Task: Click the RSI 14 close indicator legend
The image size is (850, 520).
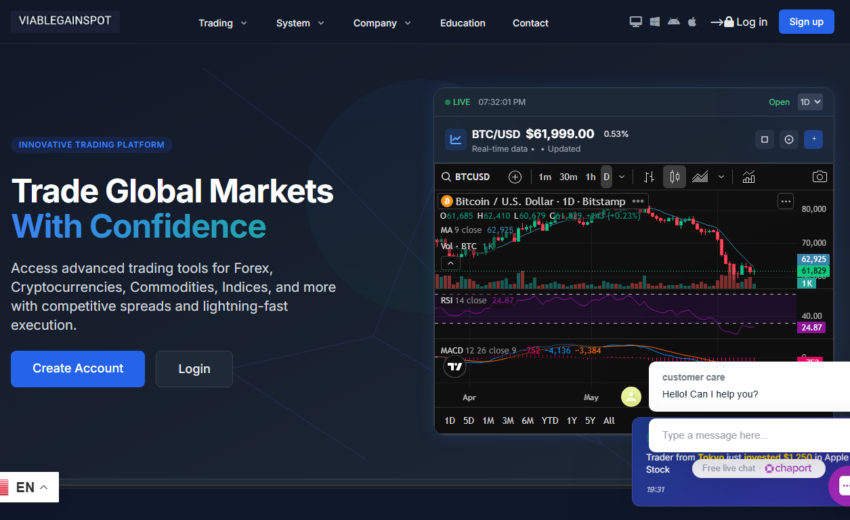Action: point(477,300)
